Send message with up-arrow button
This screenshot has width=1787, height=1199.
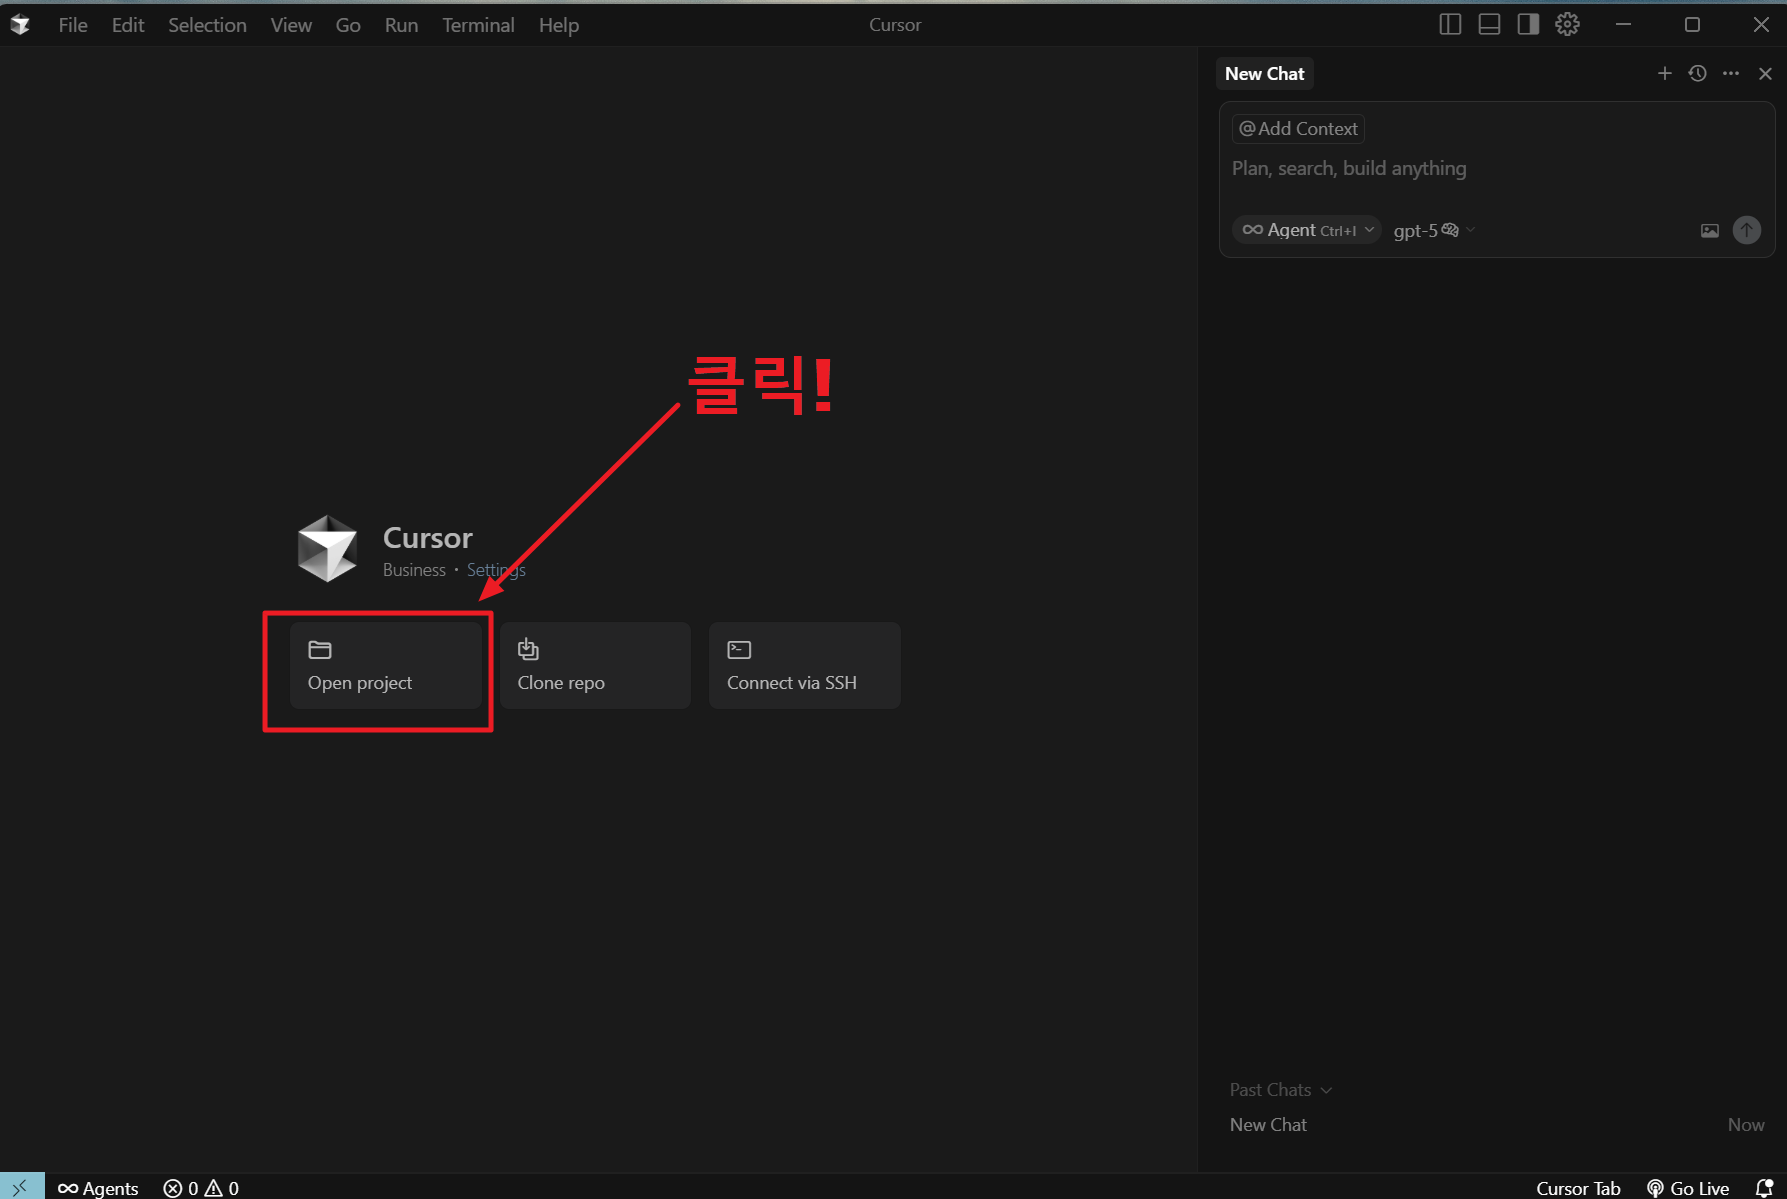click(1746, 230)
